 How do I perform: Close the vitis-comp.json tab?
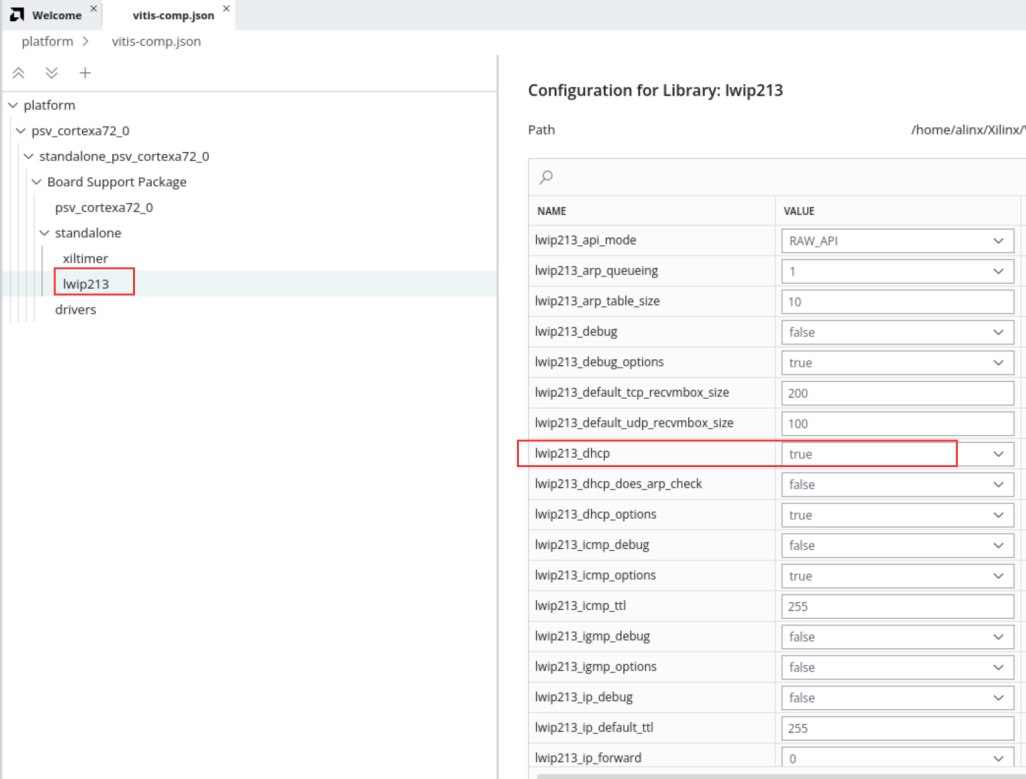tap(226, 9)
